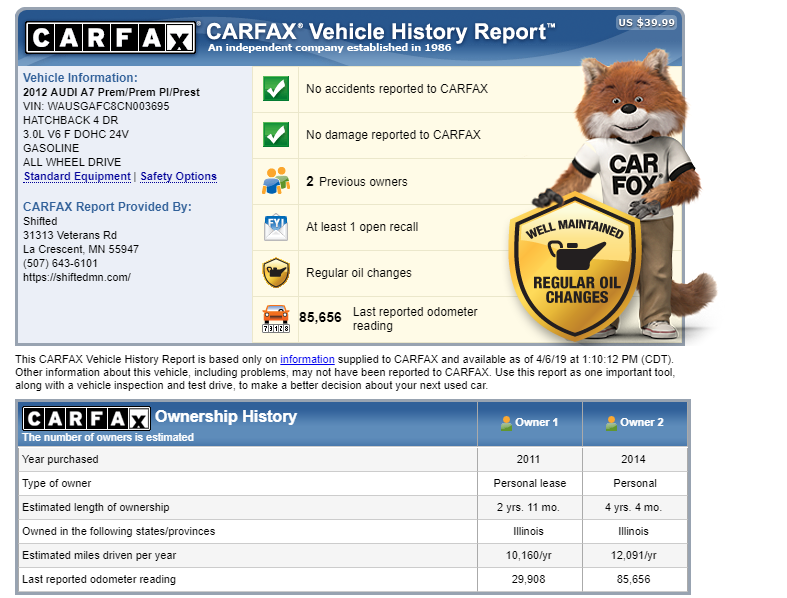Click the 12,091/yr miles cell

[633, 555]
